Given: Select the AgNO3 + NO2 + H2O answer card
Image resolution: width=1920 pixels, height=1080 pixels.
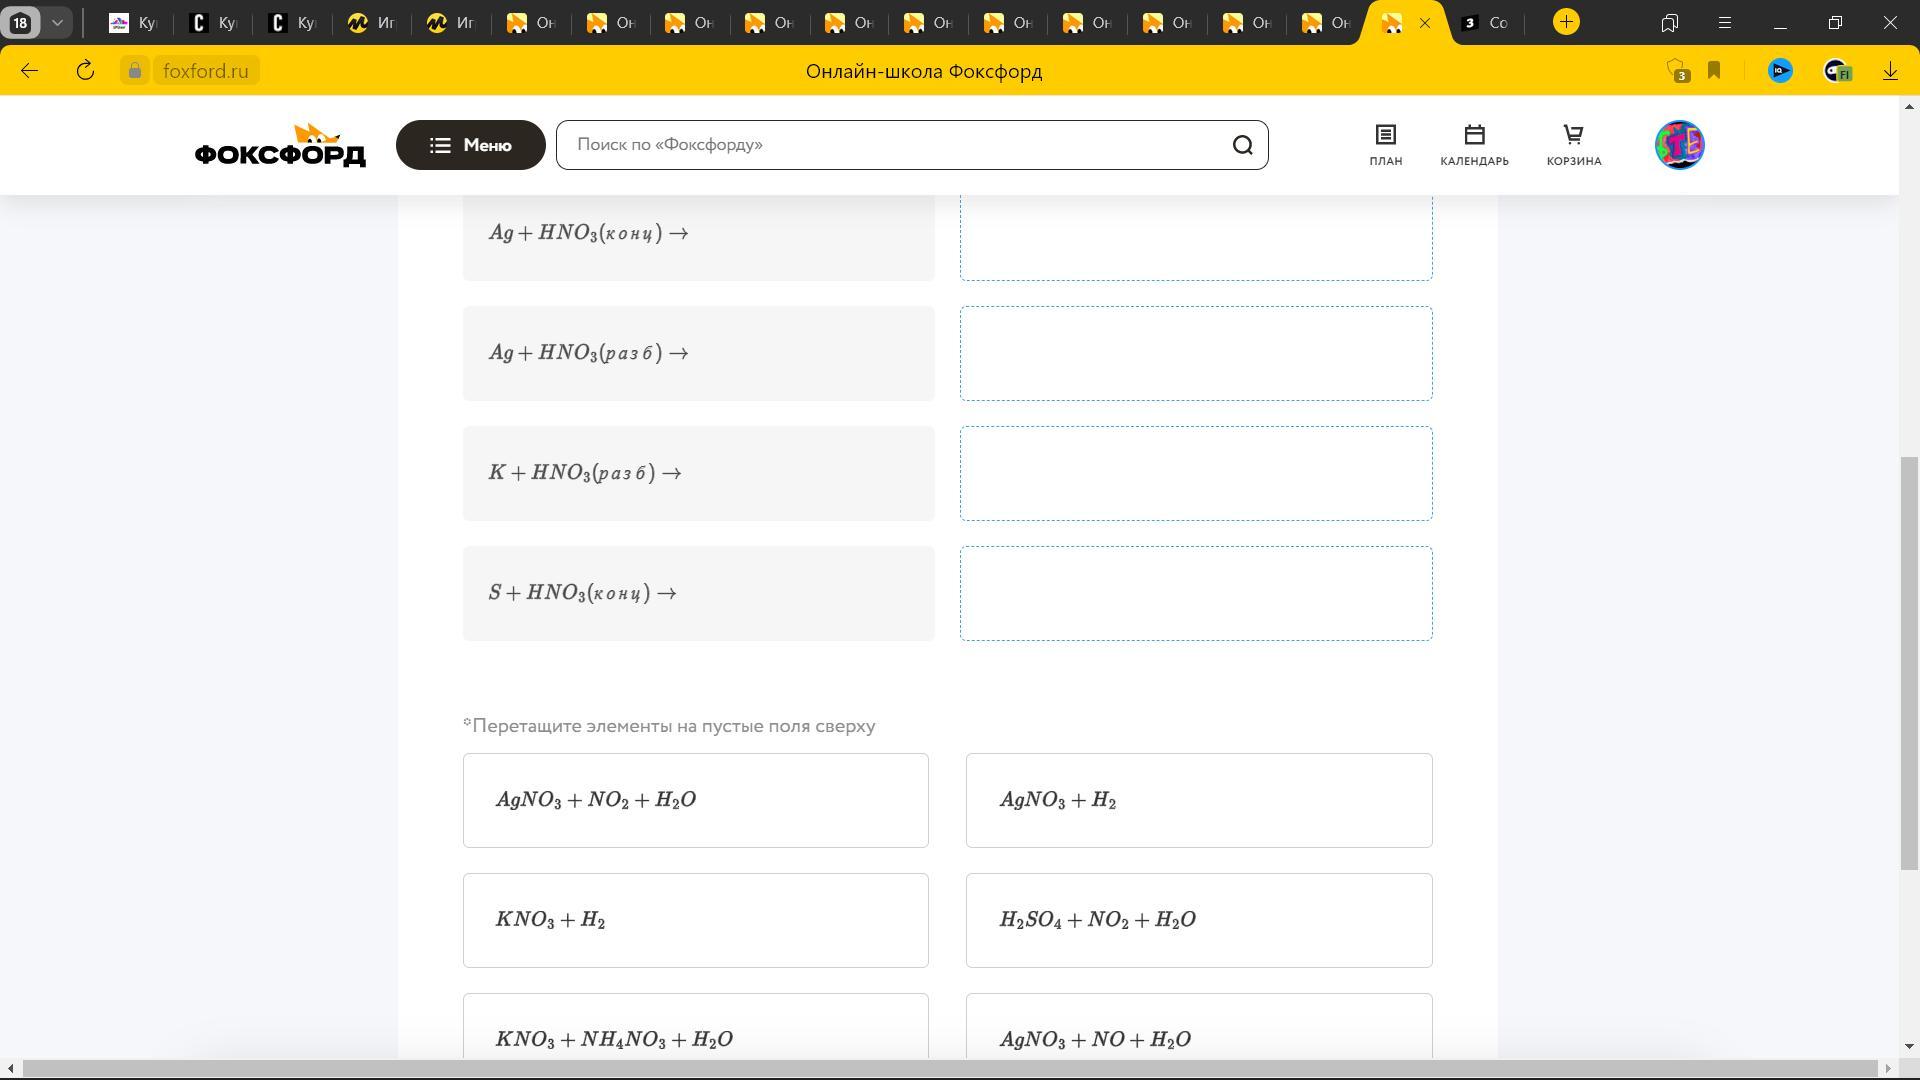Looking at the screenshot, I should (695, 800).
